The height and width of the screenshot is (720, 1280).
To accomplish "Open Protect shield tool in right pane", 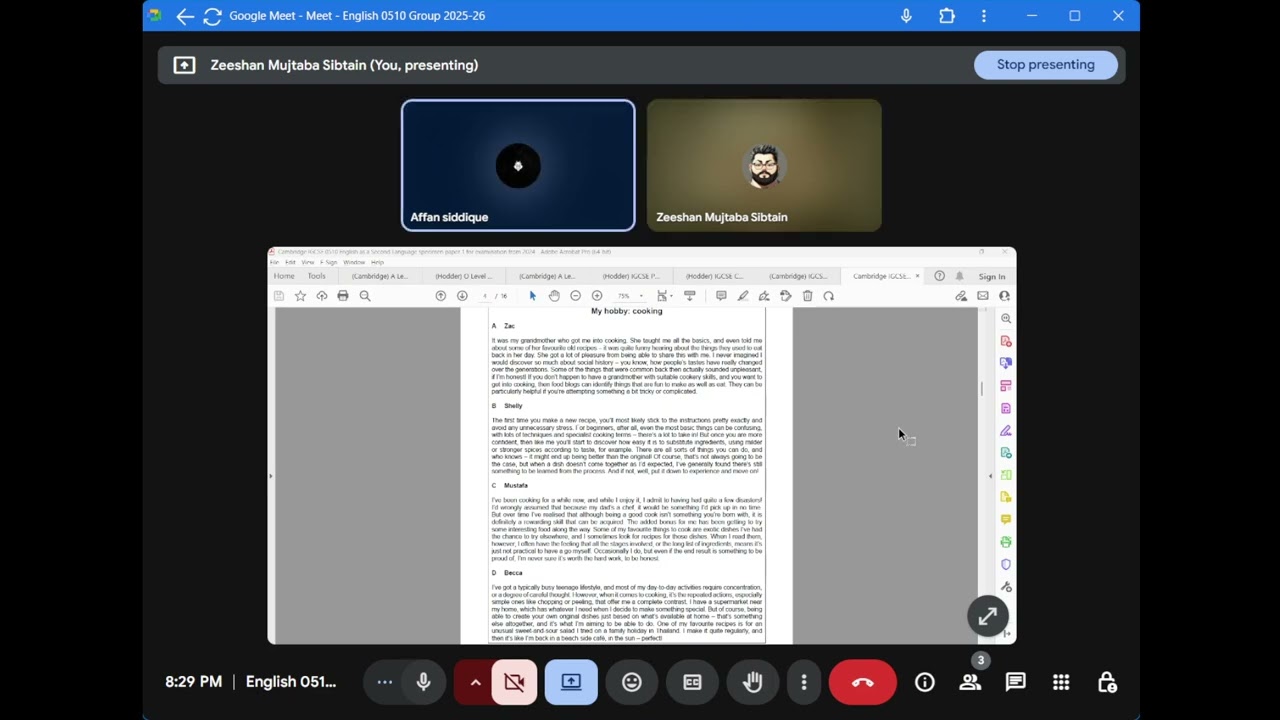I will (x=1006, y=565).
